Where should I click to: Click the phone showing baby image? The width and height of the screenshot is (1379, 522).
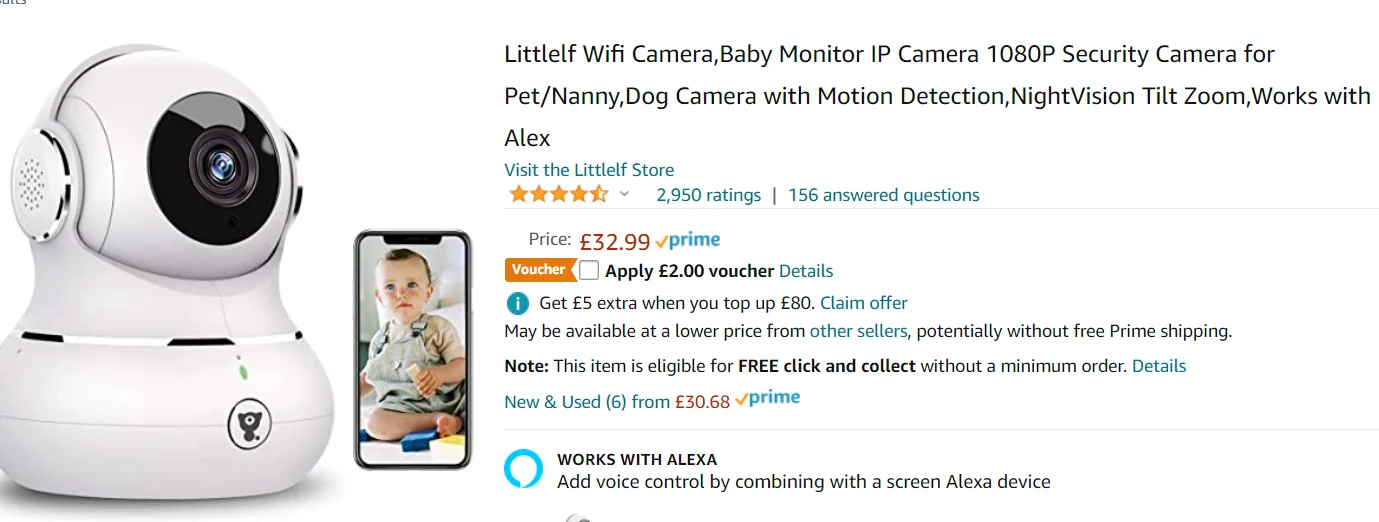(412, 350)
